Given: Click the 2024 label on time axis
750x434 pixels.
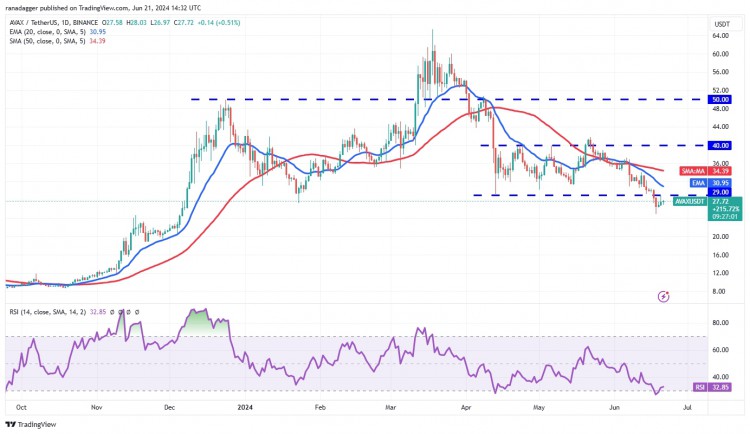Looking at the screenshot, I should 245,408.
